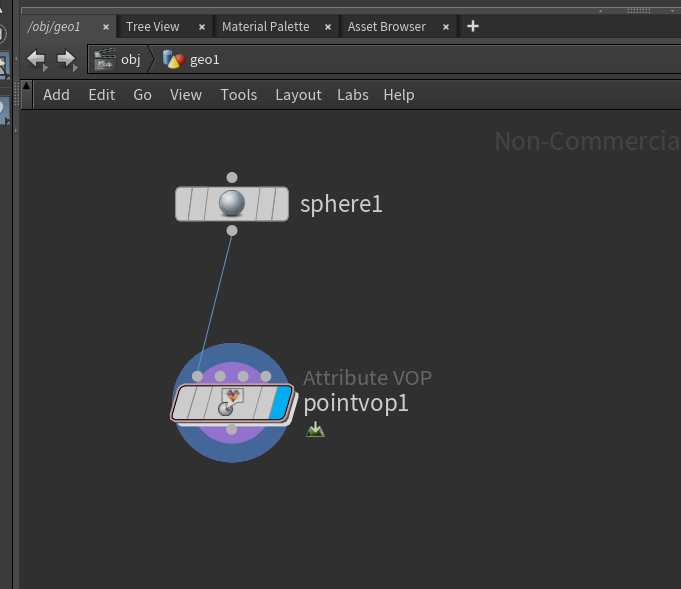Open the Add menu
Image resolution: width=681 pixels, height=589 pixels.
tap(56, 95)
